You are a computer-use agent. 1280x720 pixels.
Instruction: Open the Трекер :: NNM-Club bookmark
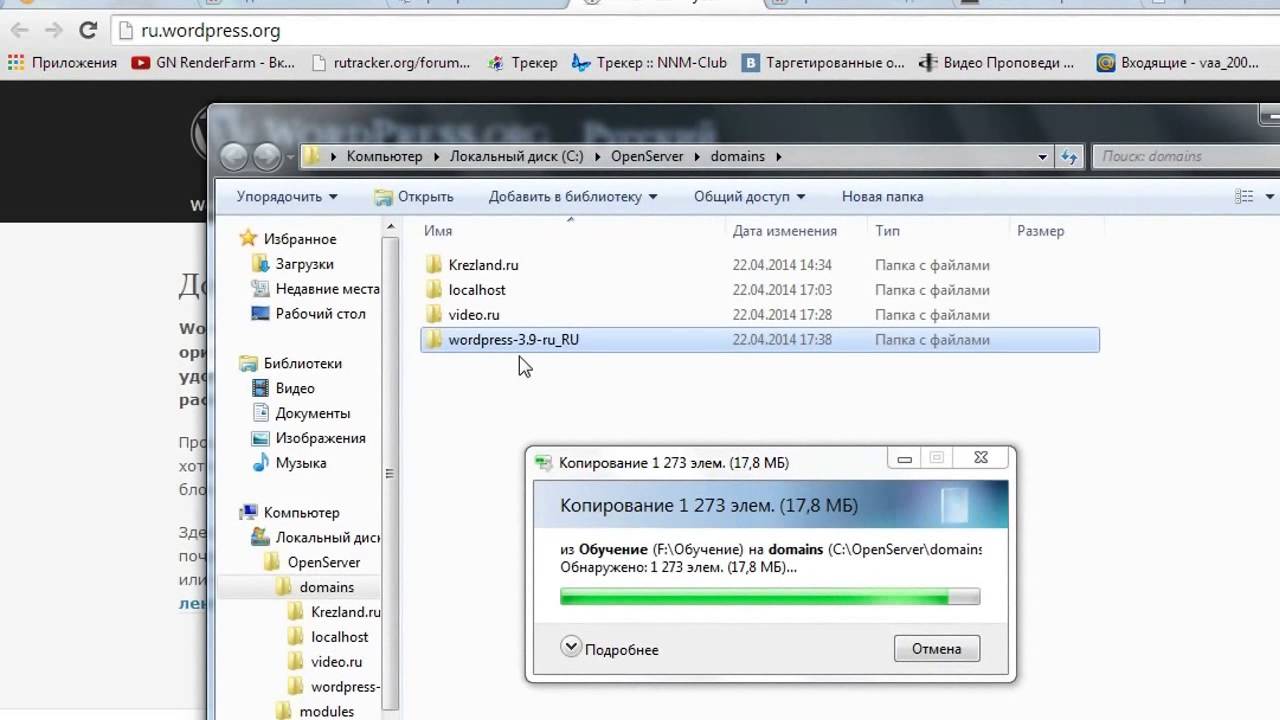[649, 62]
